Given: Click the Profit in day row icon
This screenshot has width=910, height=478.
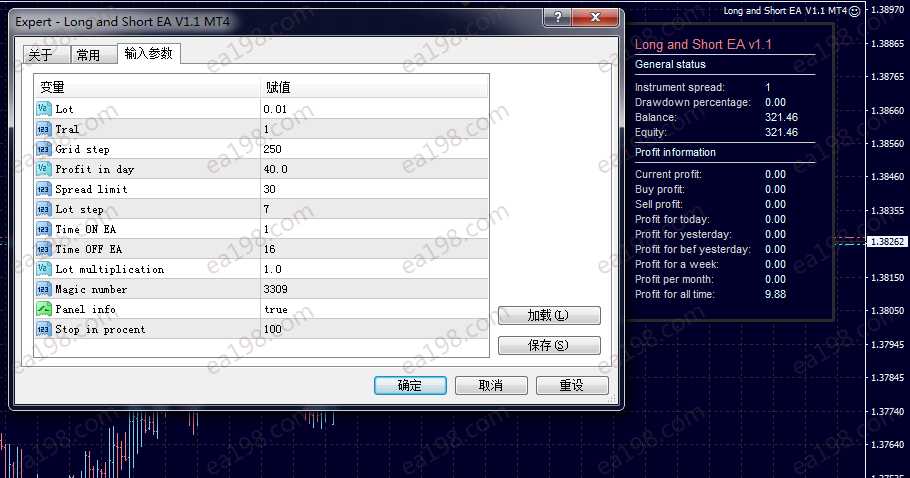Looking at the screenshot, I should tap(44, 169).
